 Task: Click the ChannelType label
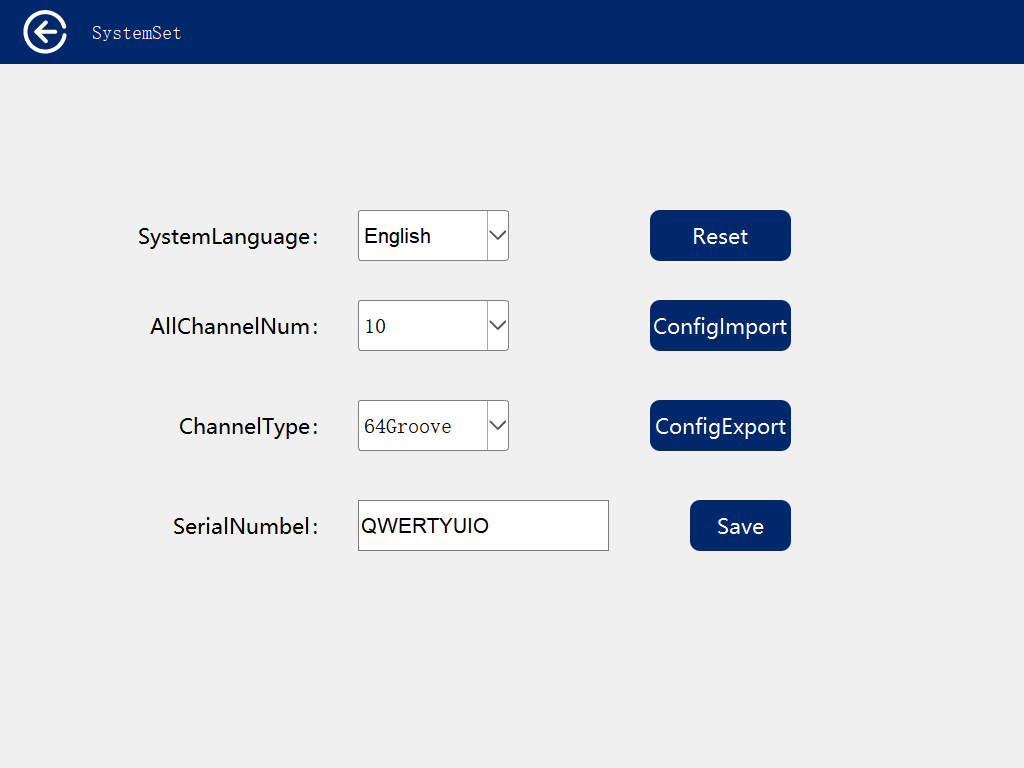(x=249, y=426)
